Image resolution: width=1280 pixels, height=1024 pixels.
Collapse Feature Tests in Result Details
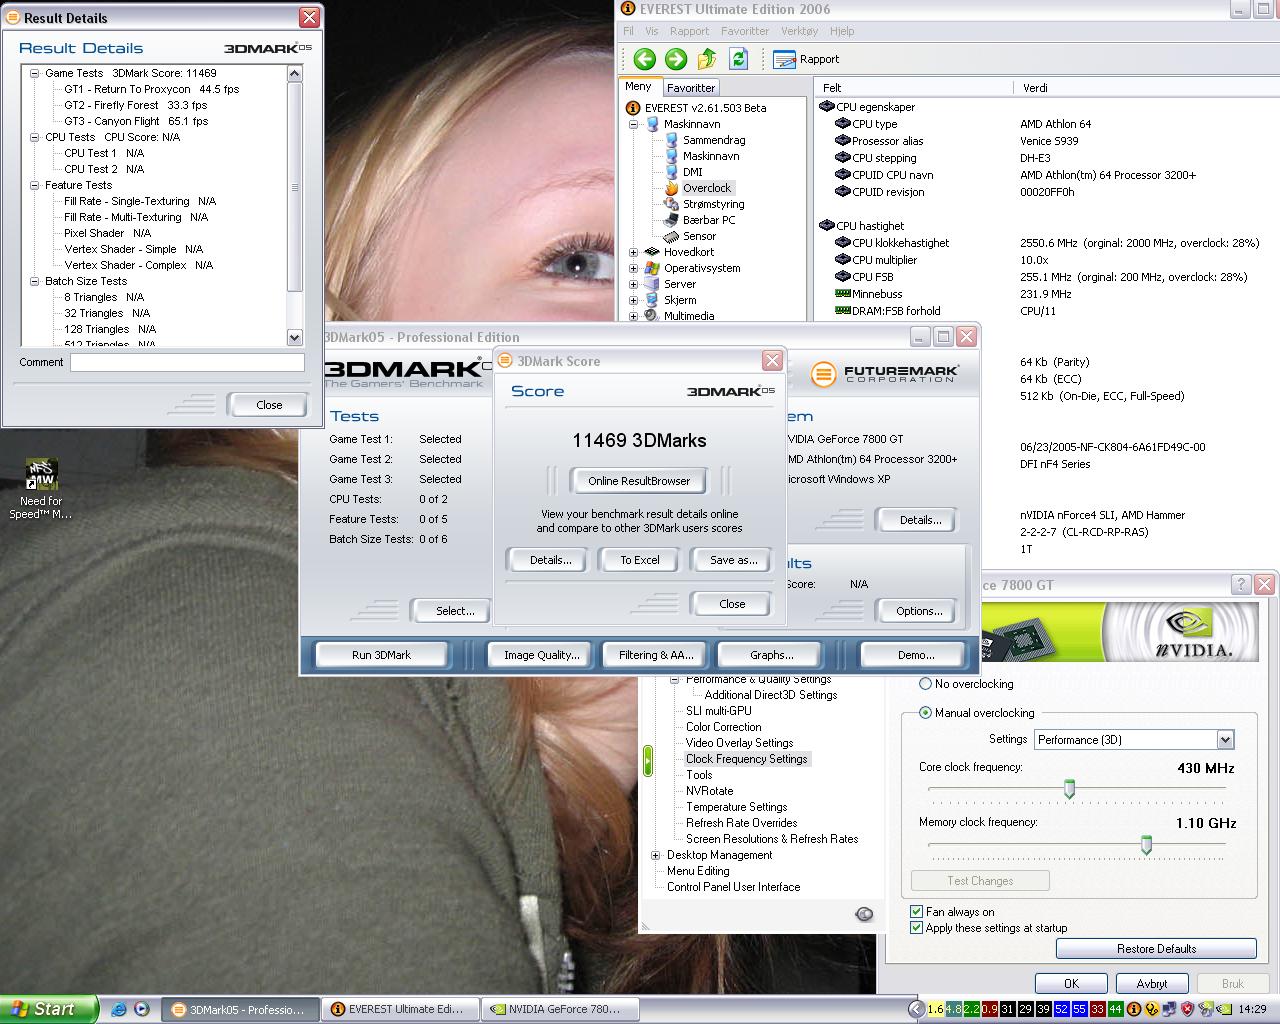point(34,185)
